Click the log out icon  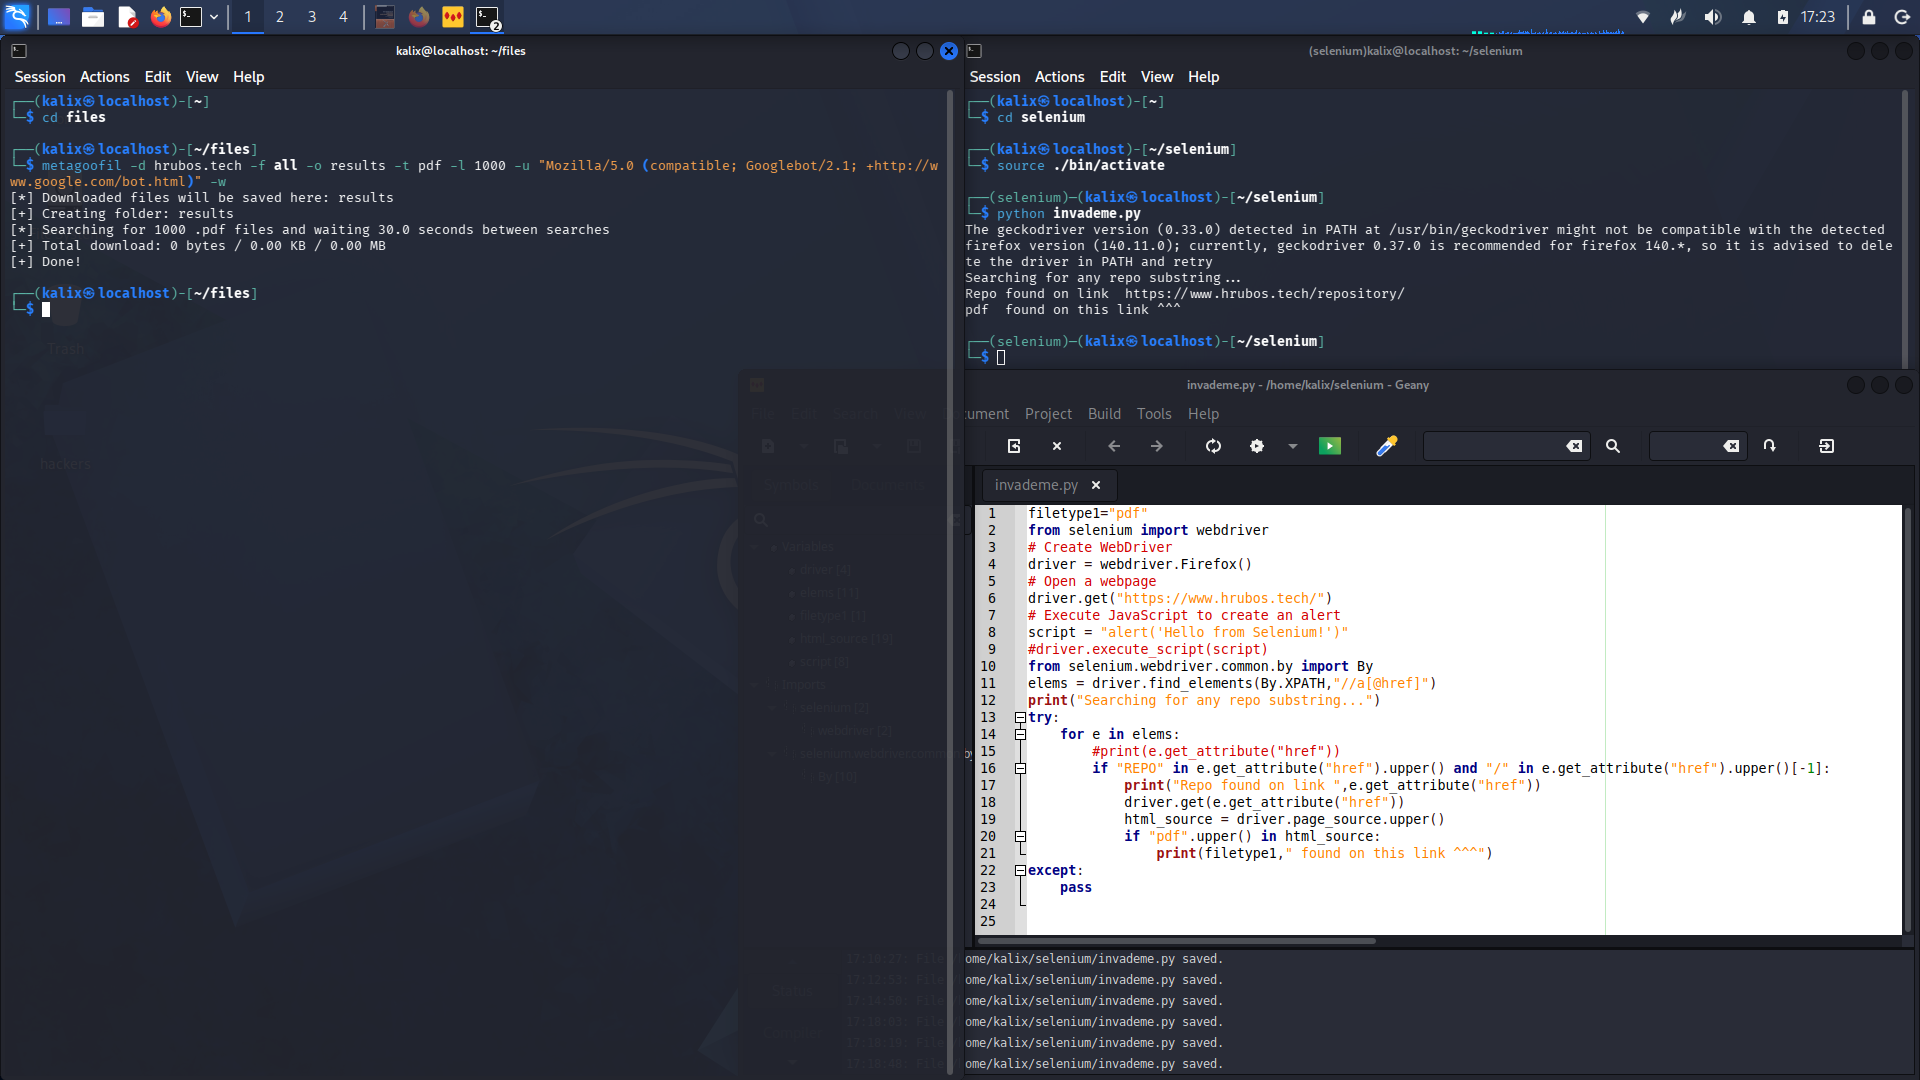click(x=1902, y=17)
